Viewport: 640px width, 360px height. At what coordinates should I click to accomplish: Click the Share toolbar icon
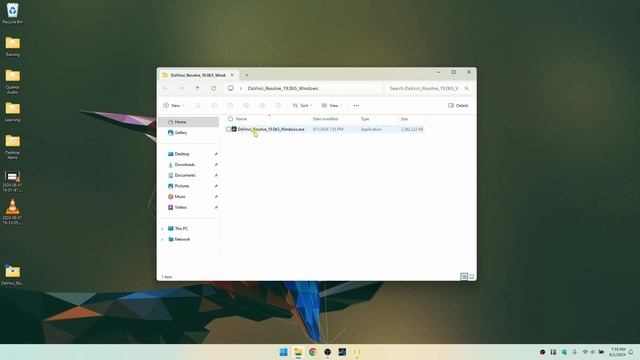pyautogui.click(x=262, y=105)
